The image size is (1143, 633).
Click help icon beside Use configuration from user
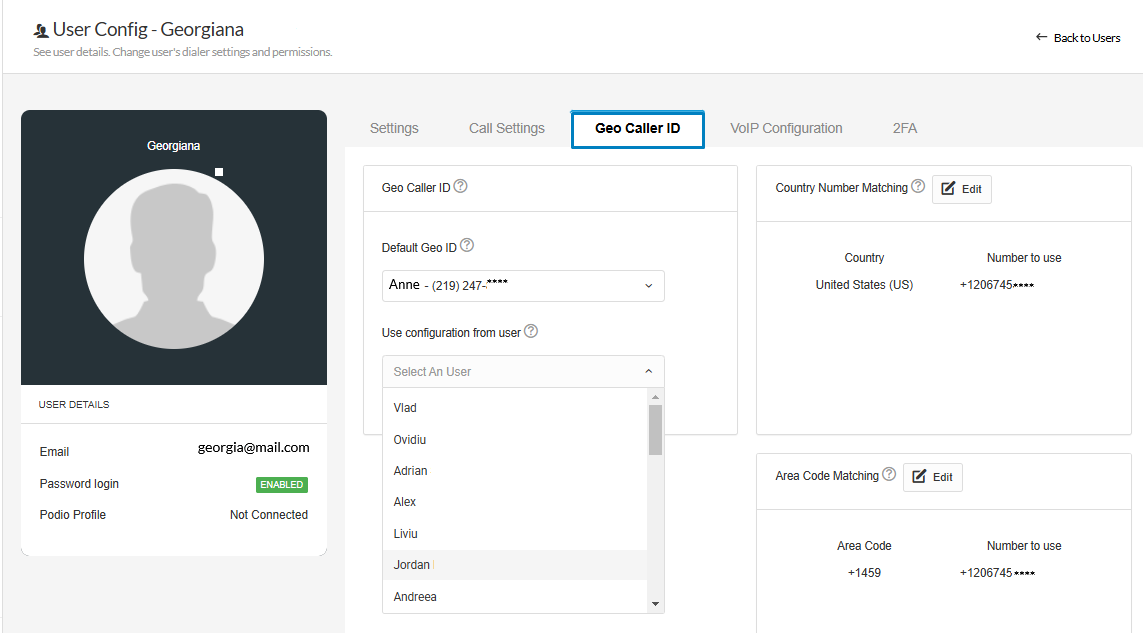(x=531, y=331)
